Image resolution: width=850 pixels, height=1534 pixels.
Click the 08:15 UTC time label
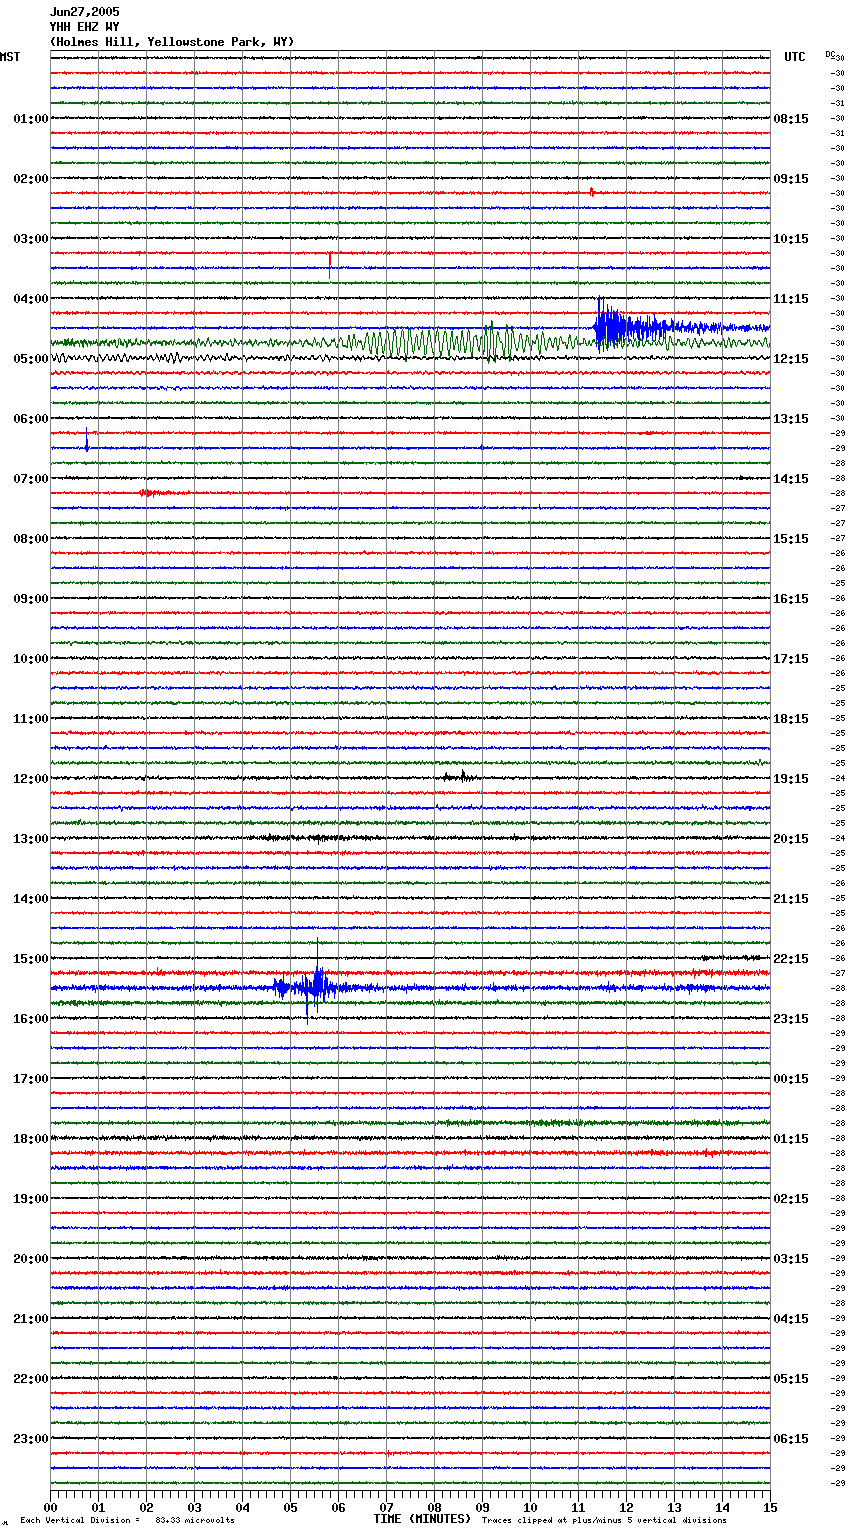tap(791, 119)
